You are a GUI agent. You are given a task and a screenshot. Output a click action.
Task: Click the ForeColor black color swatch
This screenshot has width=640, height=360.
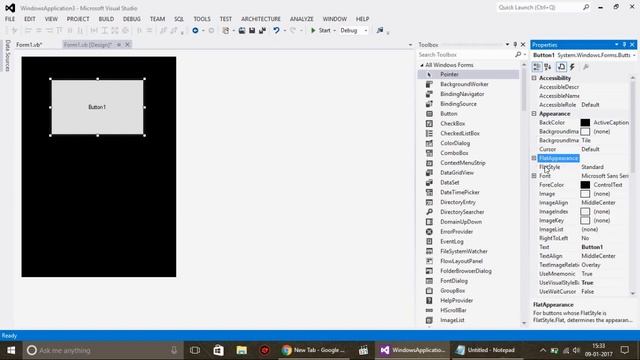(585, 185)
